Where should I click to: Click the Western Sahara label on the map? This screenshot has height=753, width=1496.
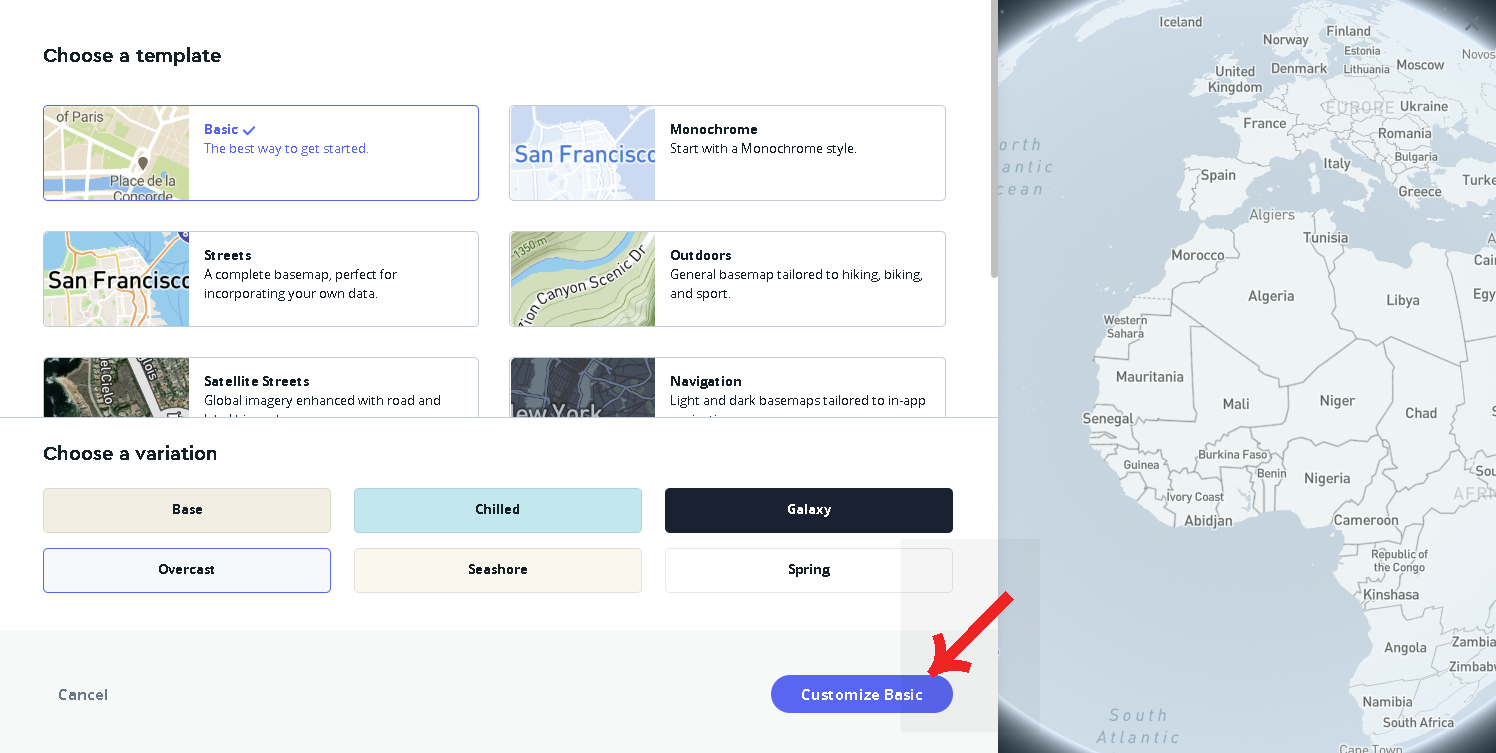(x=1125, y=327)
